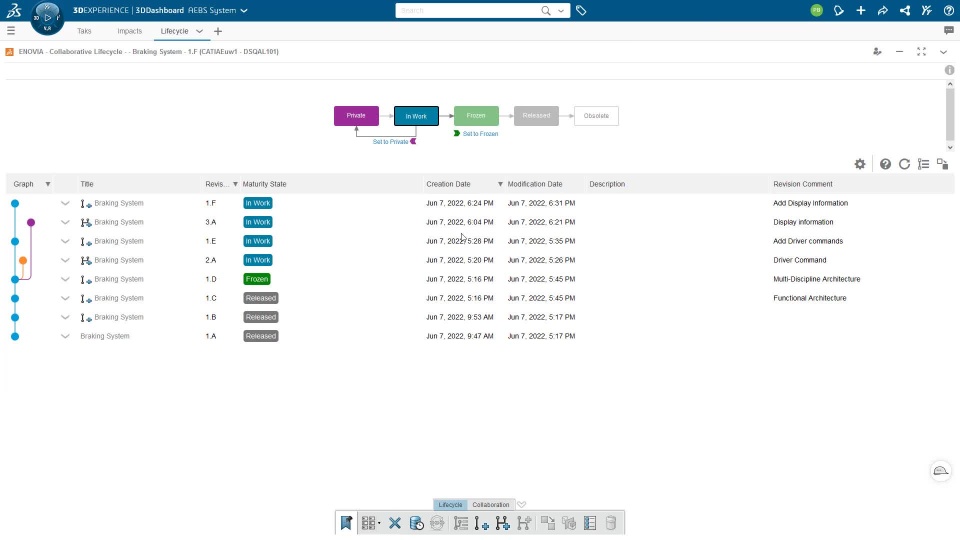Screen dimensions: 960x540
Task: Open the compass play button
Action: tap(47, 18)
